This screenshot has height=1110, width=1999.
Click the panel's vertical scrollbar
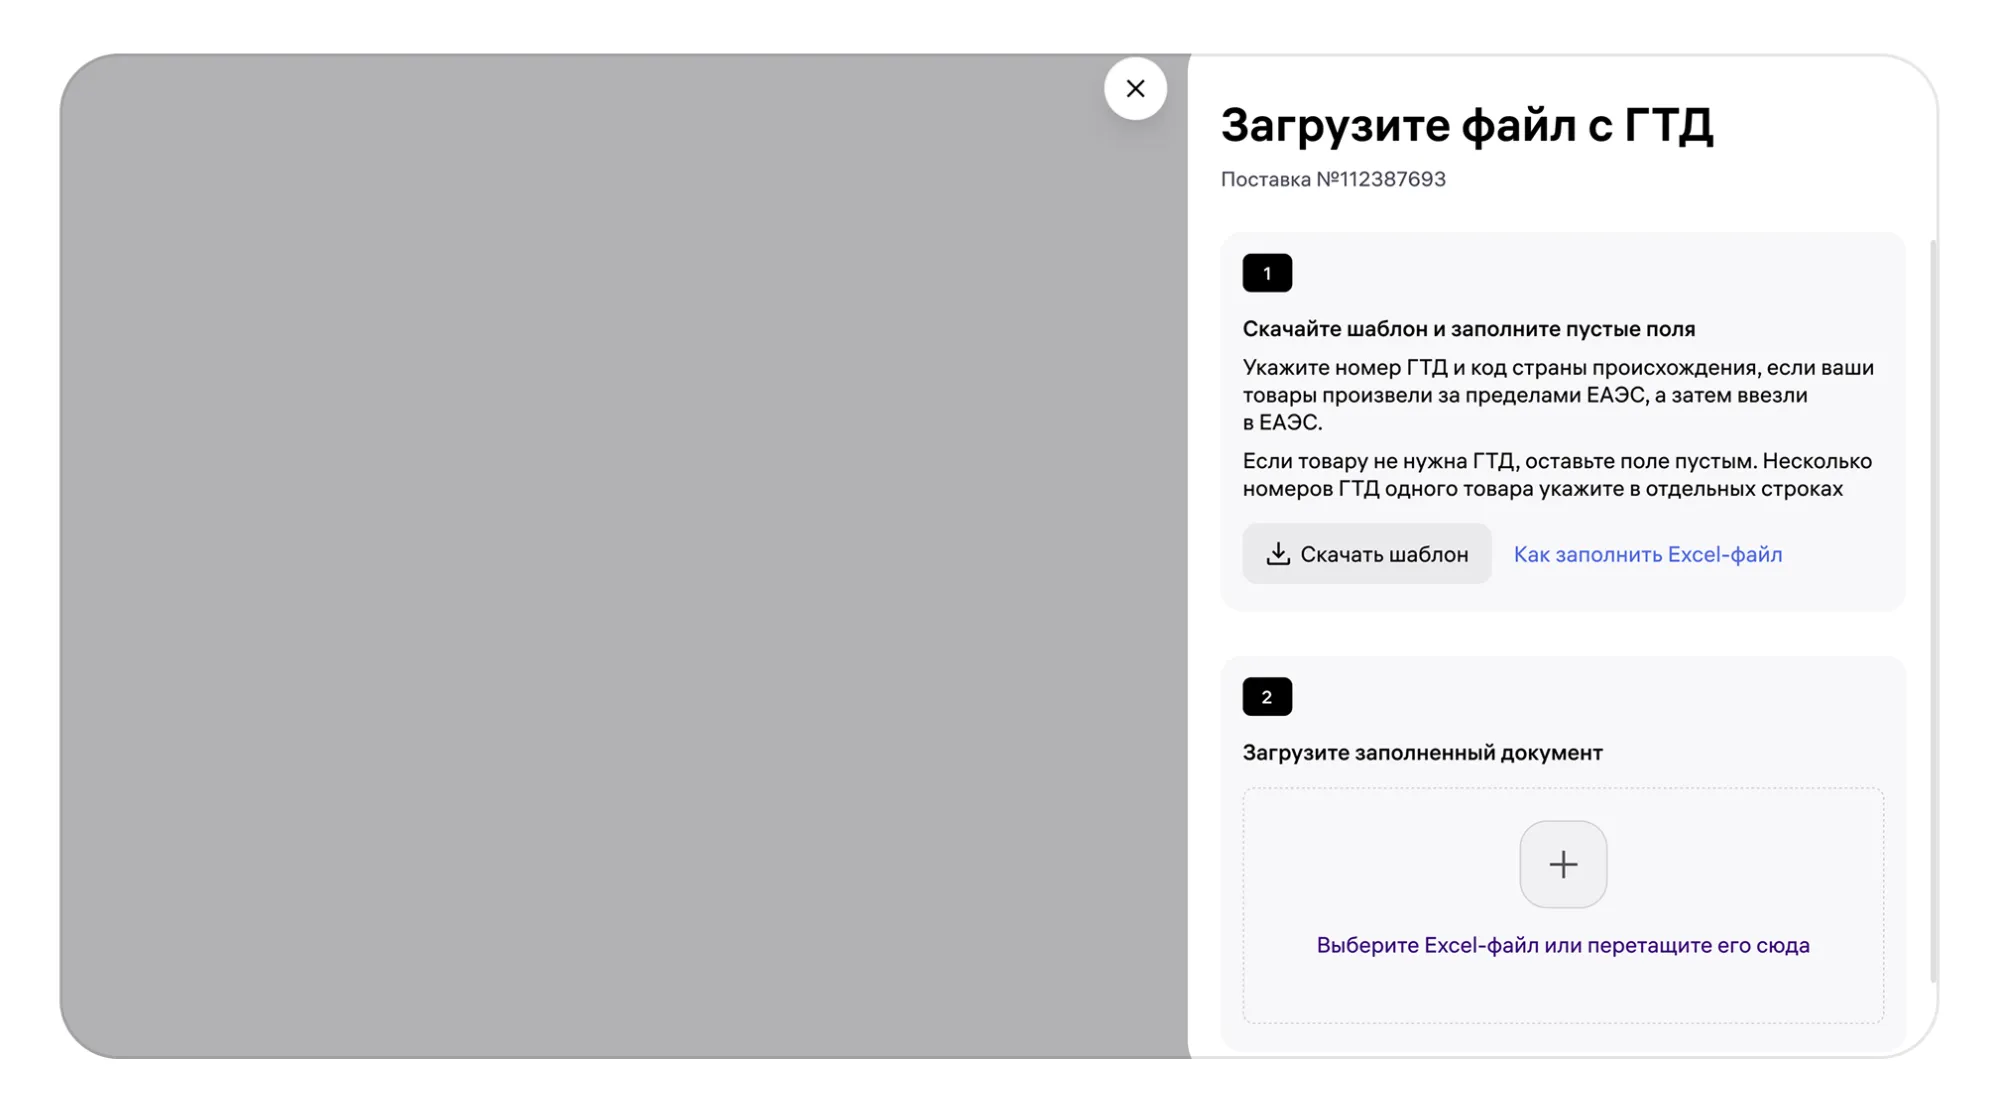coord(1932,610)
